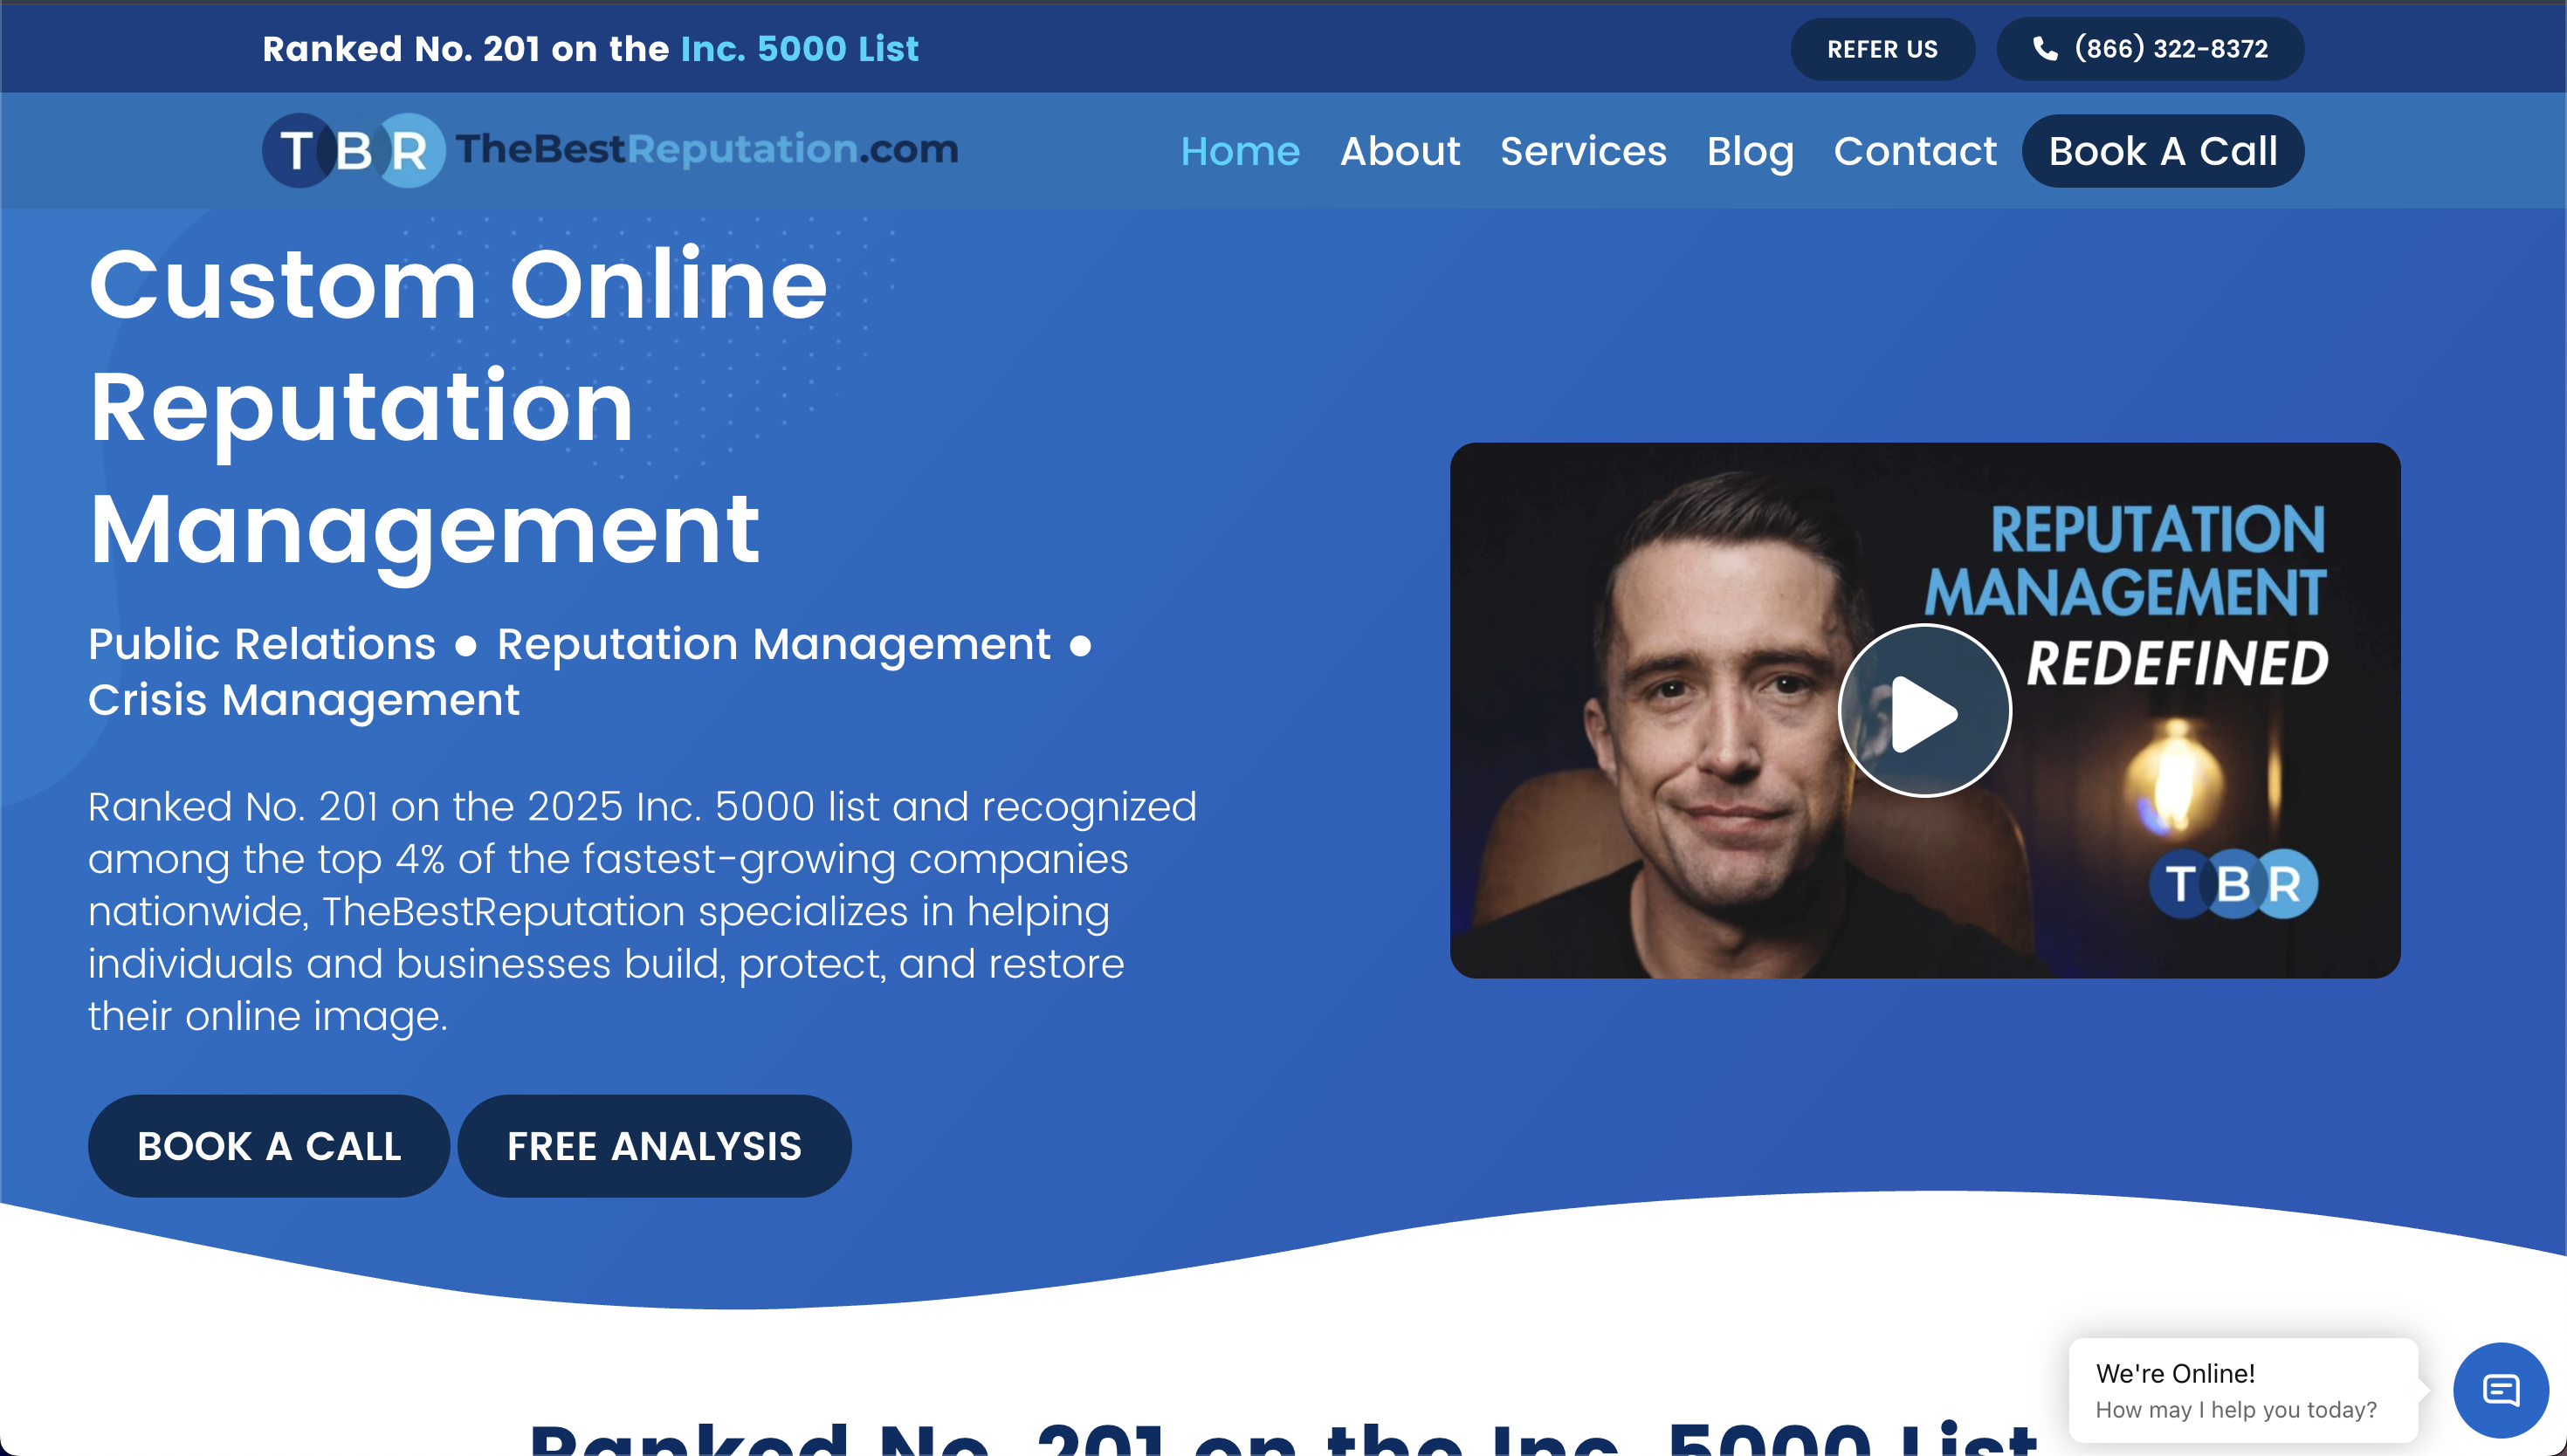Click the TBR circular logo in header
Image resolution: width=2567 pixels, height=1456 pixels.
354,150
